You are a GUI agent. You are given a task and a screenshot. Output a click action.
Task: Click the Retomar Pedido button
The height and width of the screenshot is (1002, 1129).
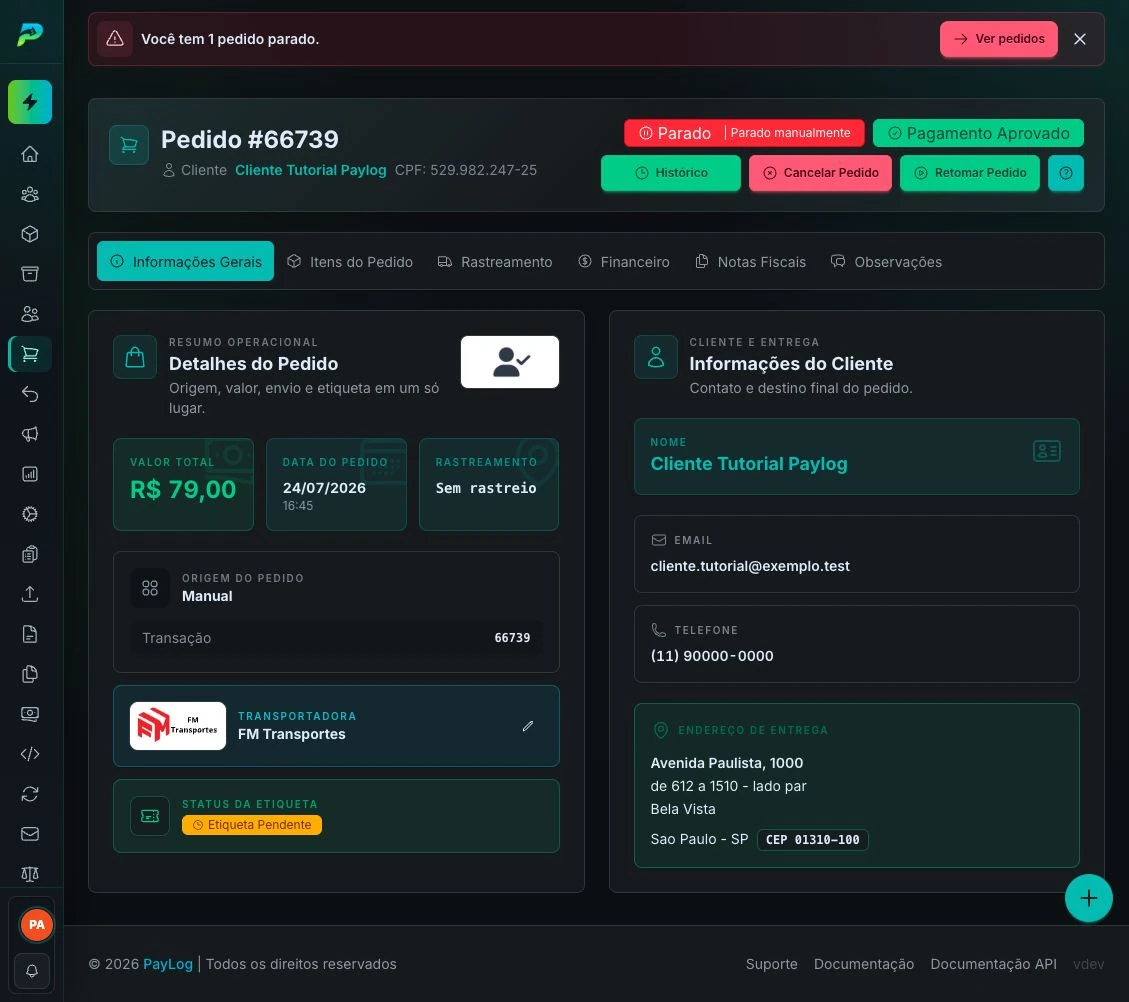(x=970, y=173)
